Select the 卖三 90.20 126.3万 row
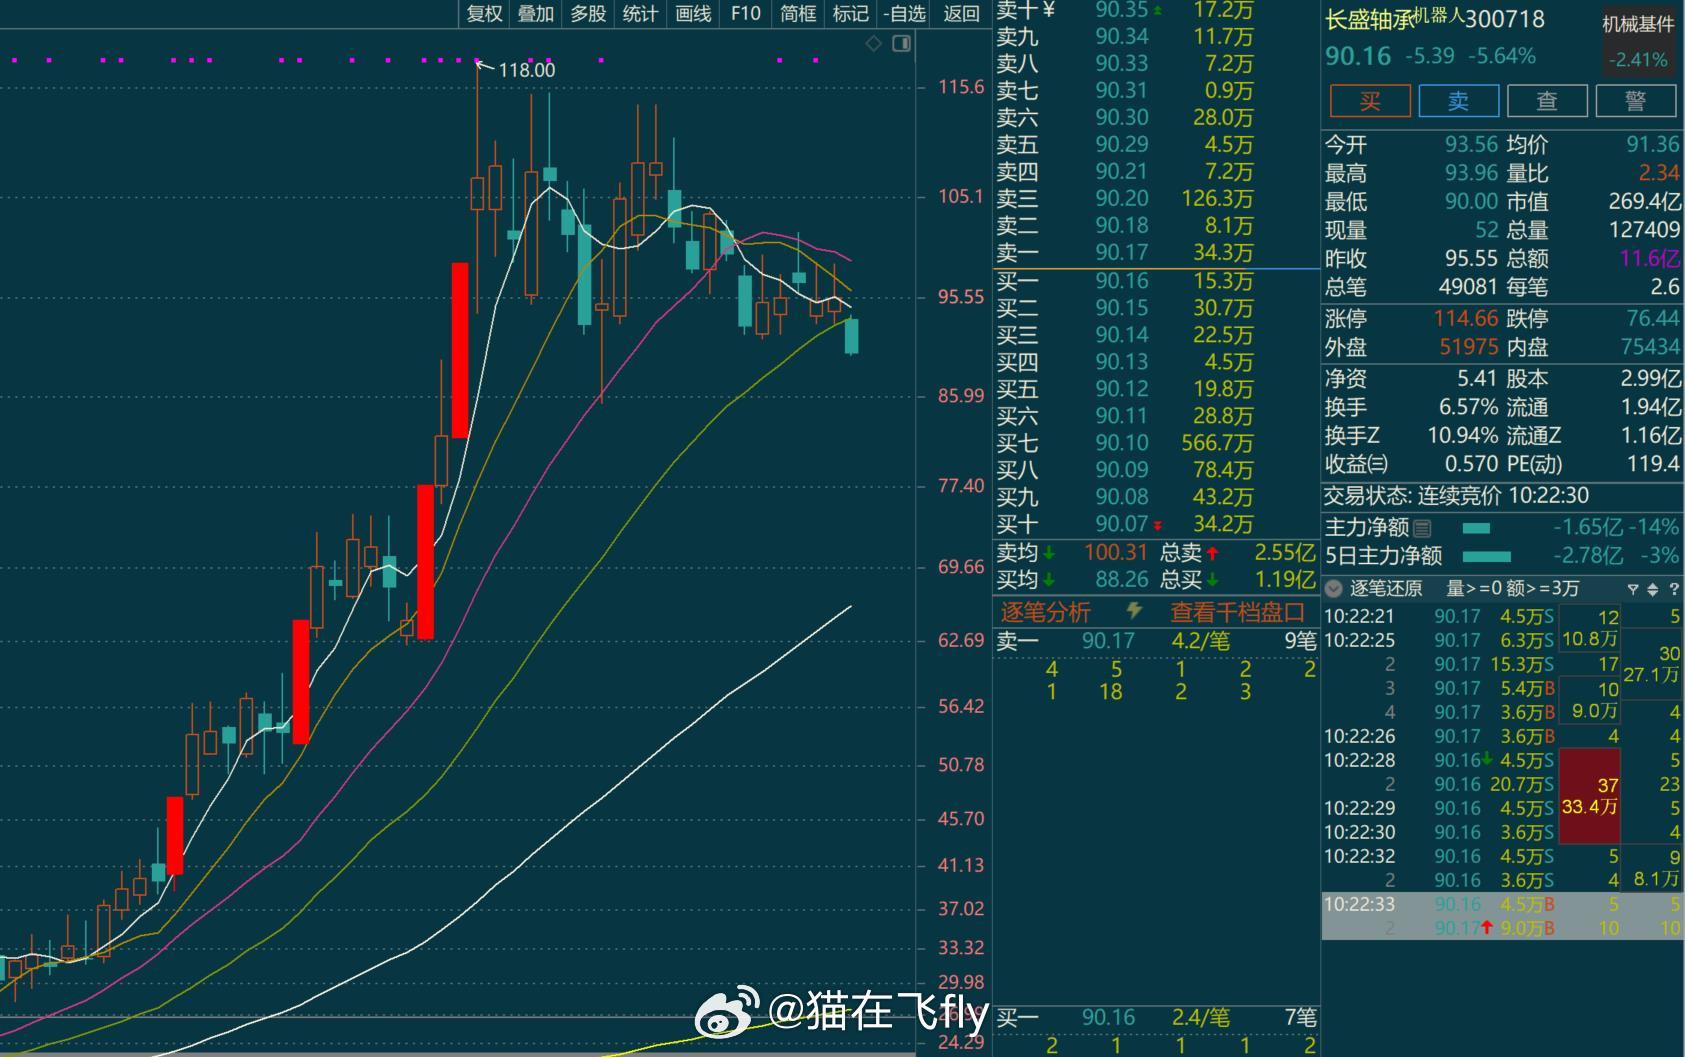The image size is (1685, 1057). click(1156, 199)
